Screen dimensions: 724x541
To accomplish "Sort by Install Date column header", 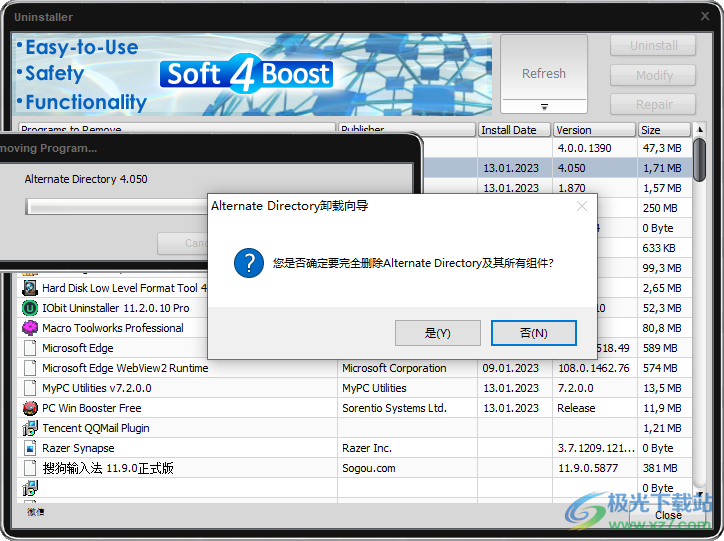I will click(x=514, y=130).
